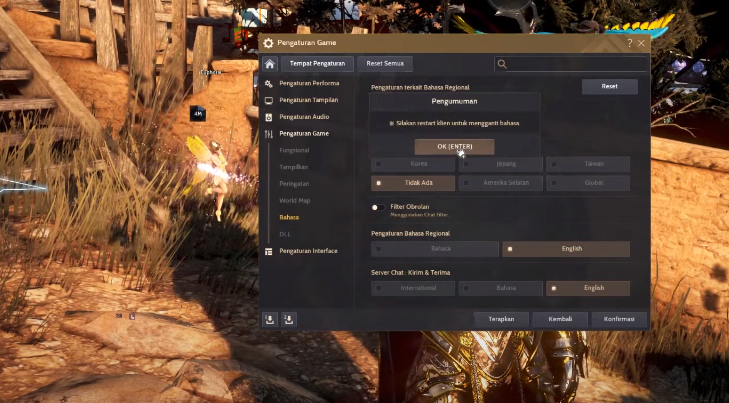Toggle the Filter Obrolan switch
Screen dimensions: 729x403
point(378,207)
